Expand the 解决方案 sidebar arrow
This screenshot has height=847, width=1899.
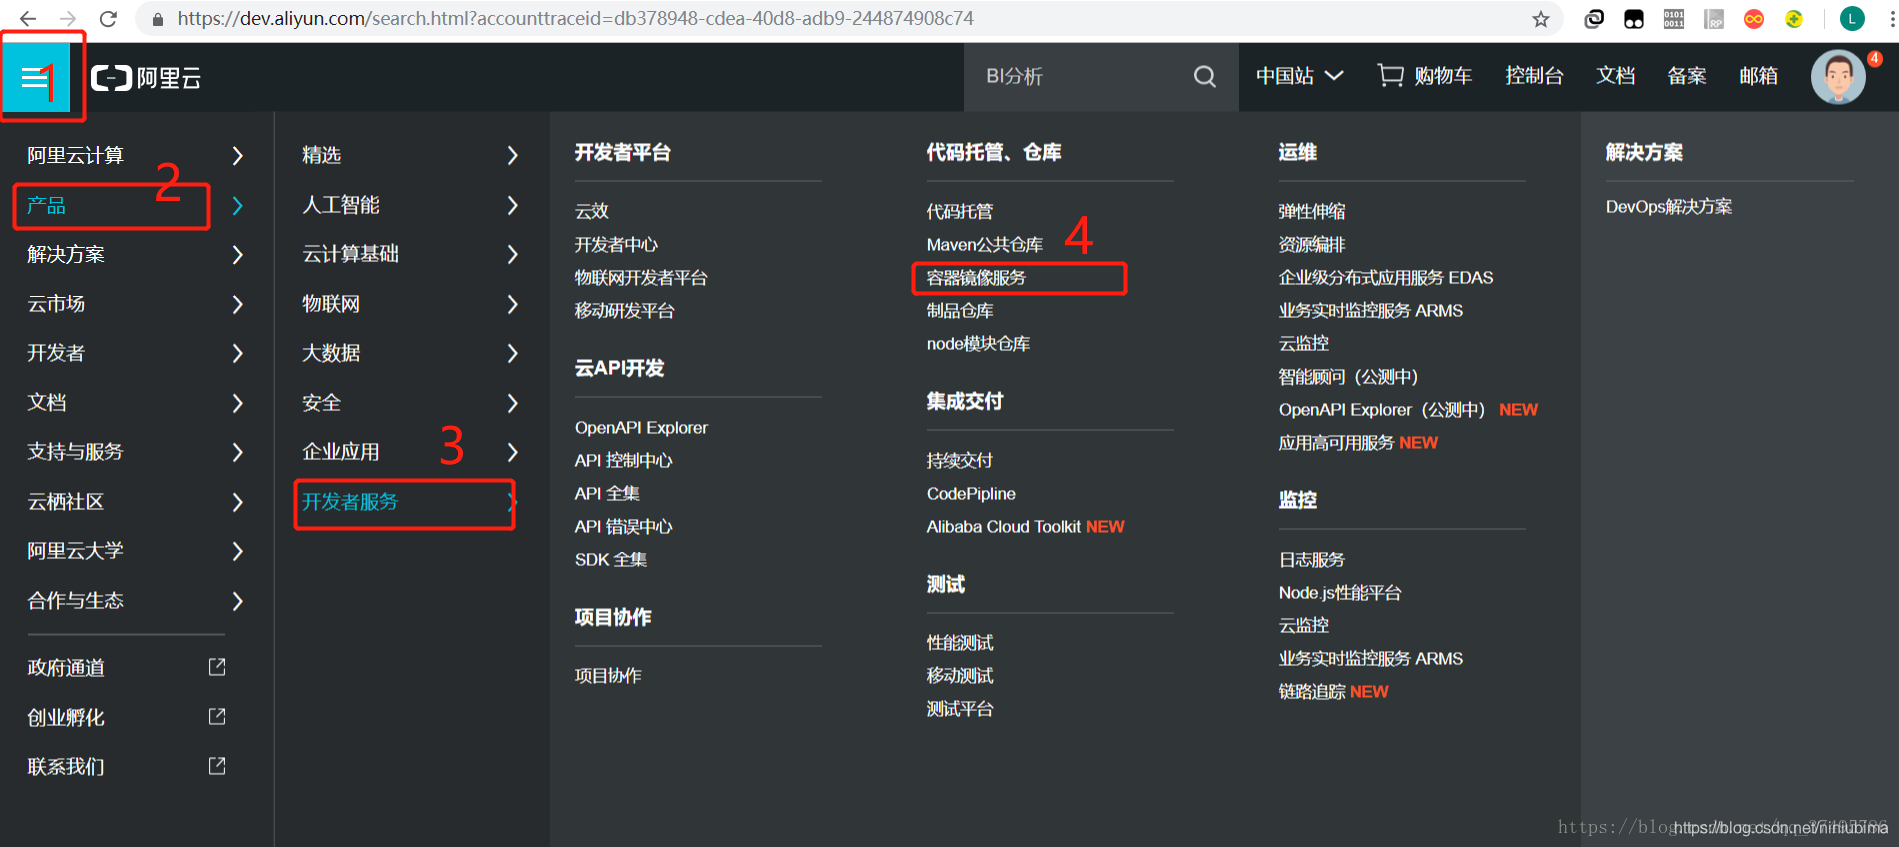pos(237,254)
